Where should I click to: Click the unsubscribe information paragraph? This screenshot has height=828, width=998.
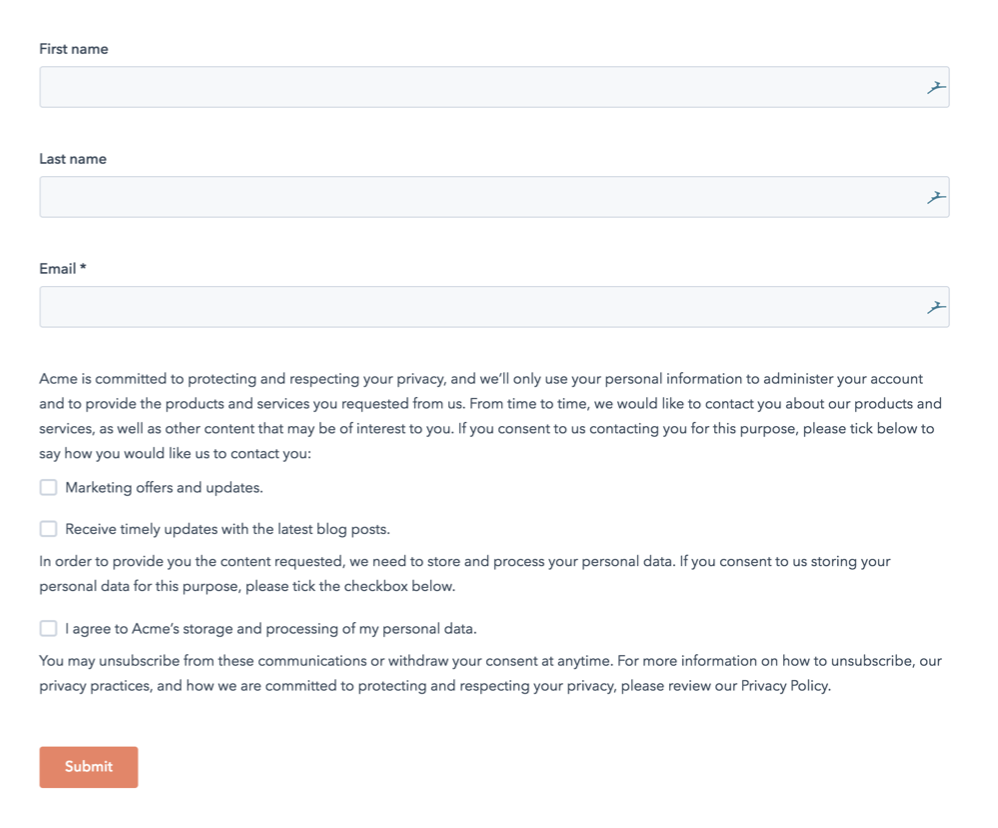click(x=490, y=673)
